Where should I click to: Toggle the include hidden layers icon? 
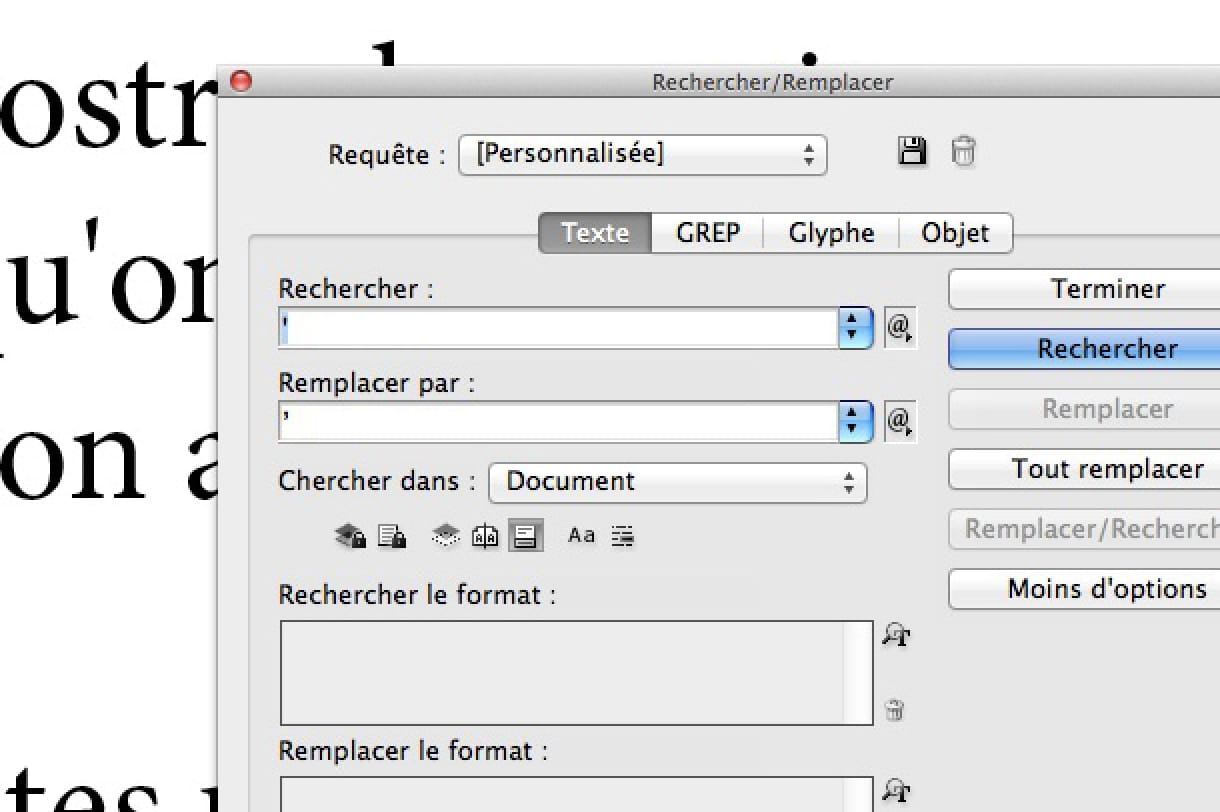coord(446,536)
